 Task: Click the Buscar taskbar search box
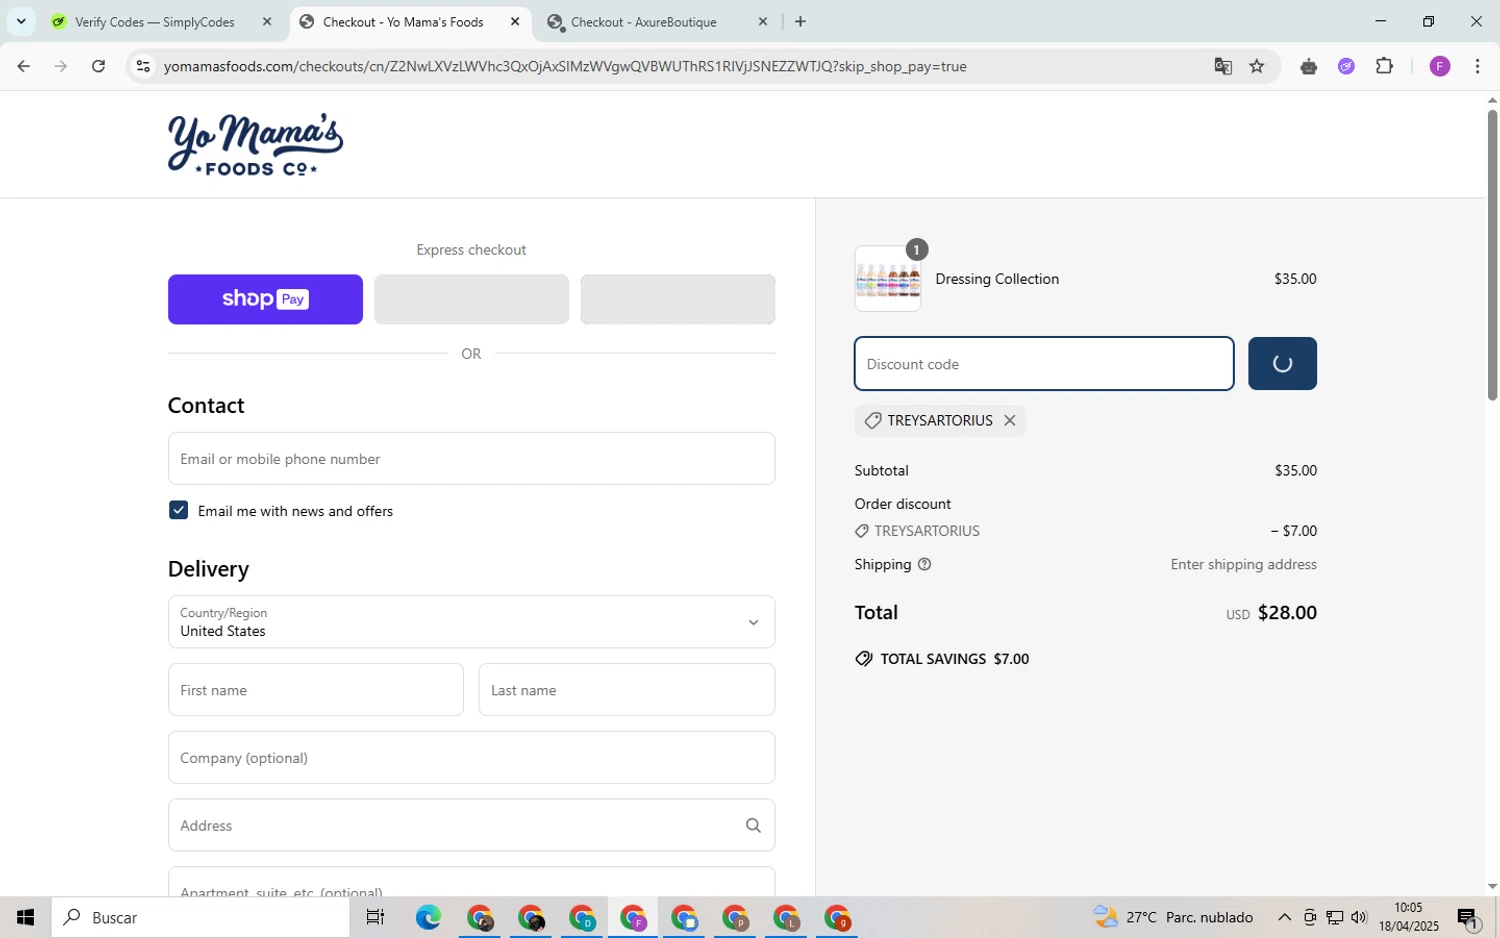click(x=200, y=917)
